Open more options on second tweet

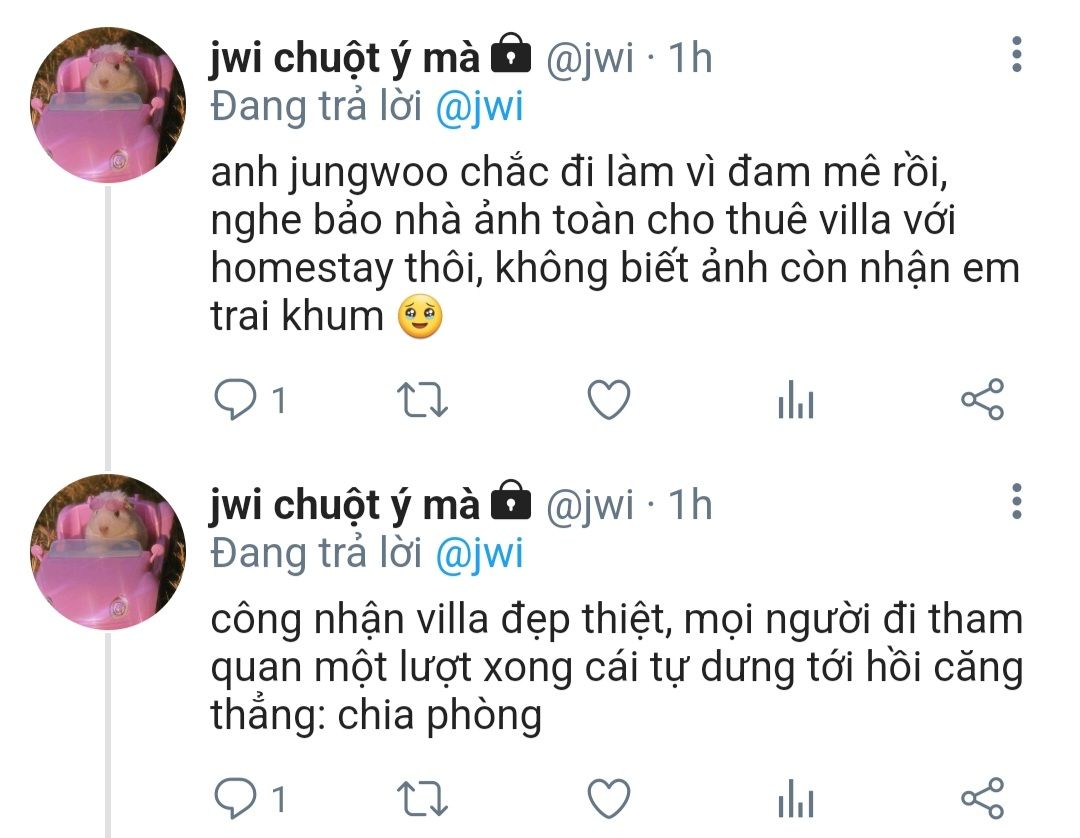point(1017,501)
